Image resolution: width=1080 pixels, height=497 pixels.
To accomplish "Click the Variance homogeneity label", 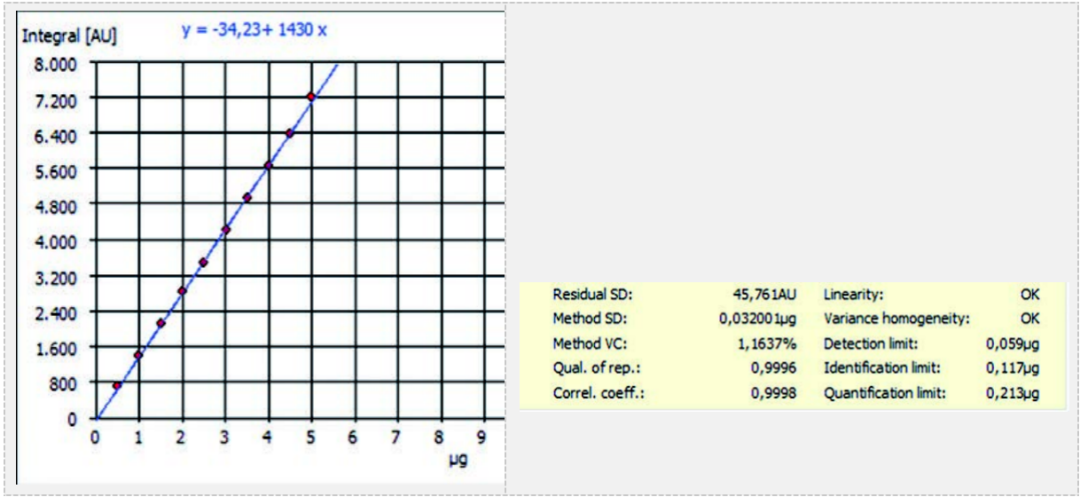I will point(897,319).
